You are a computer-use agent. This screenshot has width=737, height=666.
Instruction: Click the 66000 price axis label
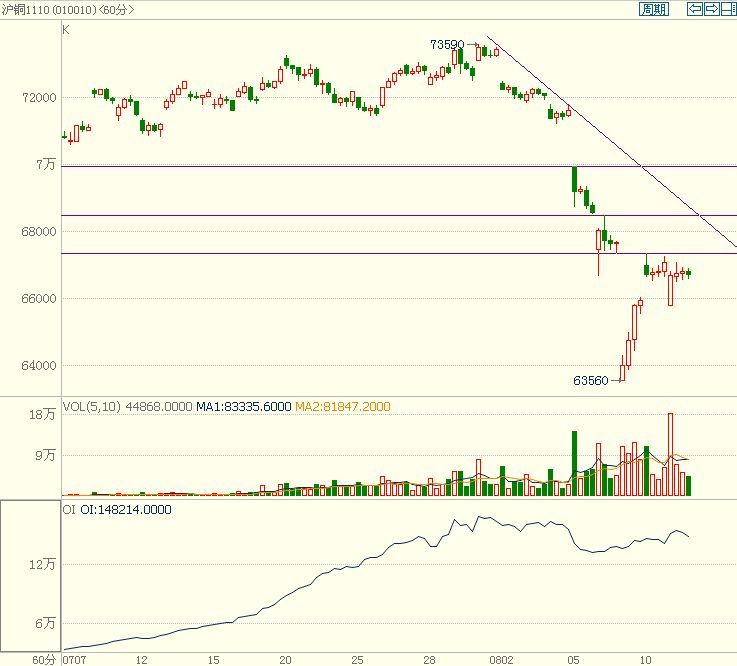(39, 298)
